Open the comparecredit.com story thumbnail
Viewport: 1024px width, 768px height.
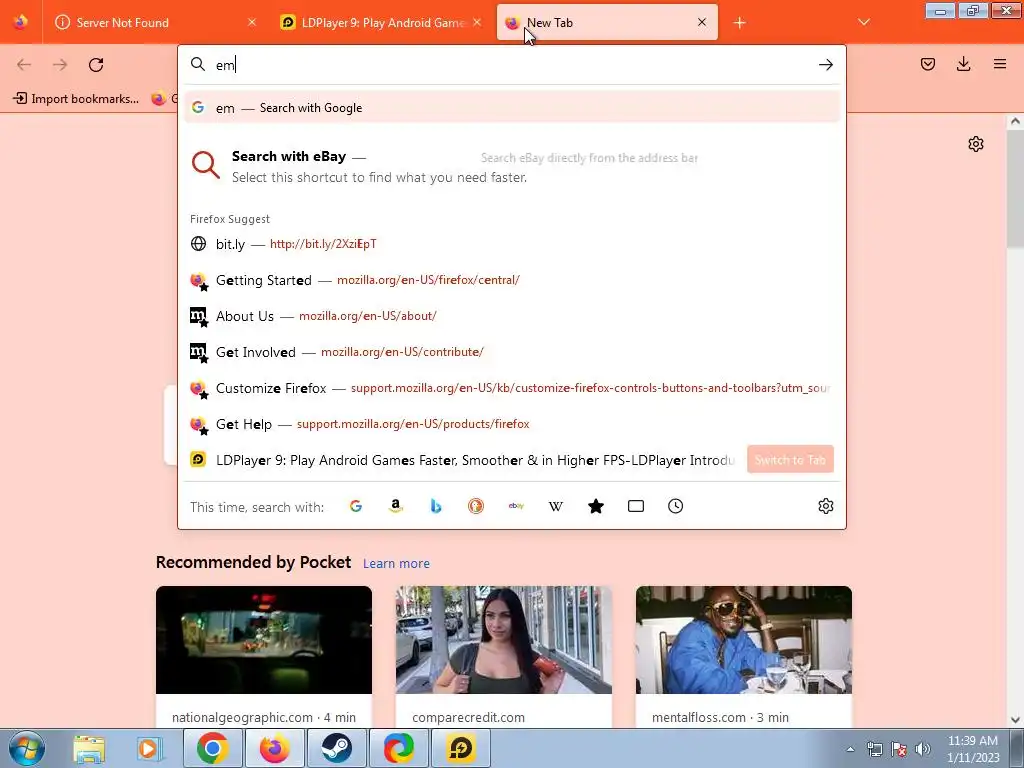504,640
